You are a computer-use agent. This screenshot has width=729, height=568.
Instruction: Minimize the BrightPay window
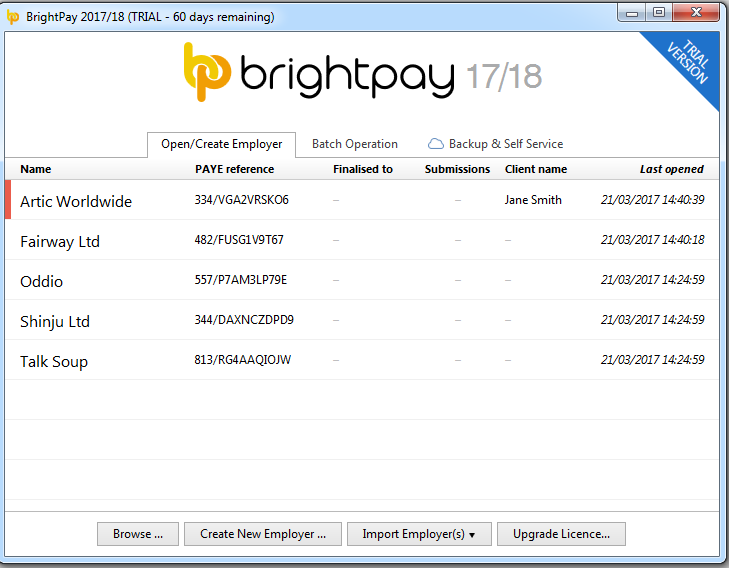[x=632, y=13]
